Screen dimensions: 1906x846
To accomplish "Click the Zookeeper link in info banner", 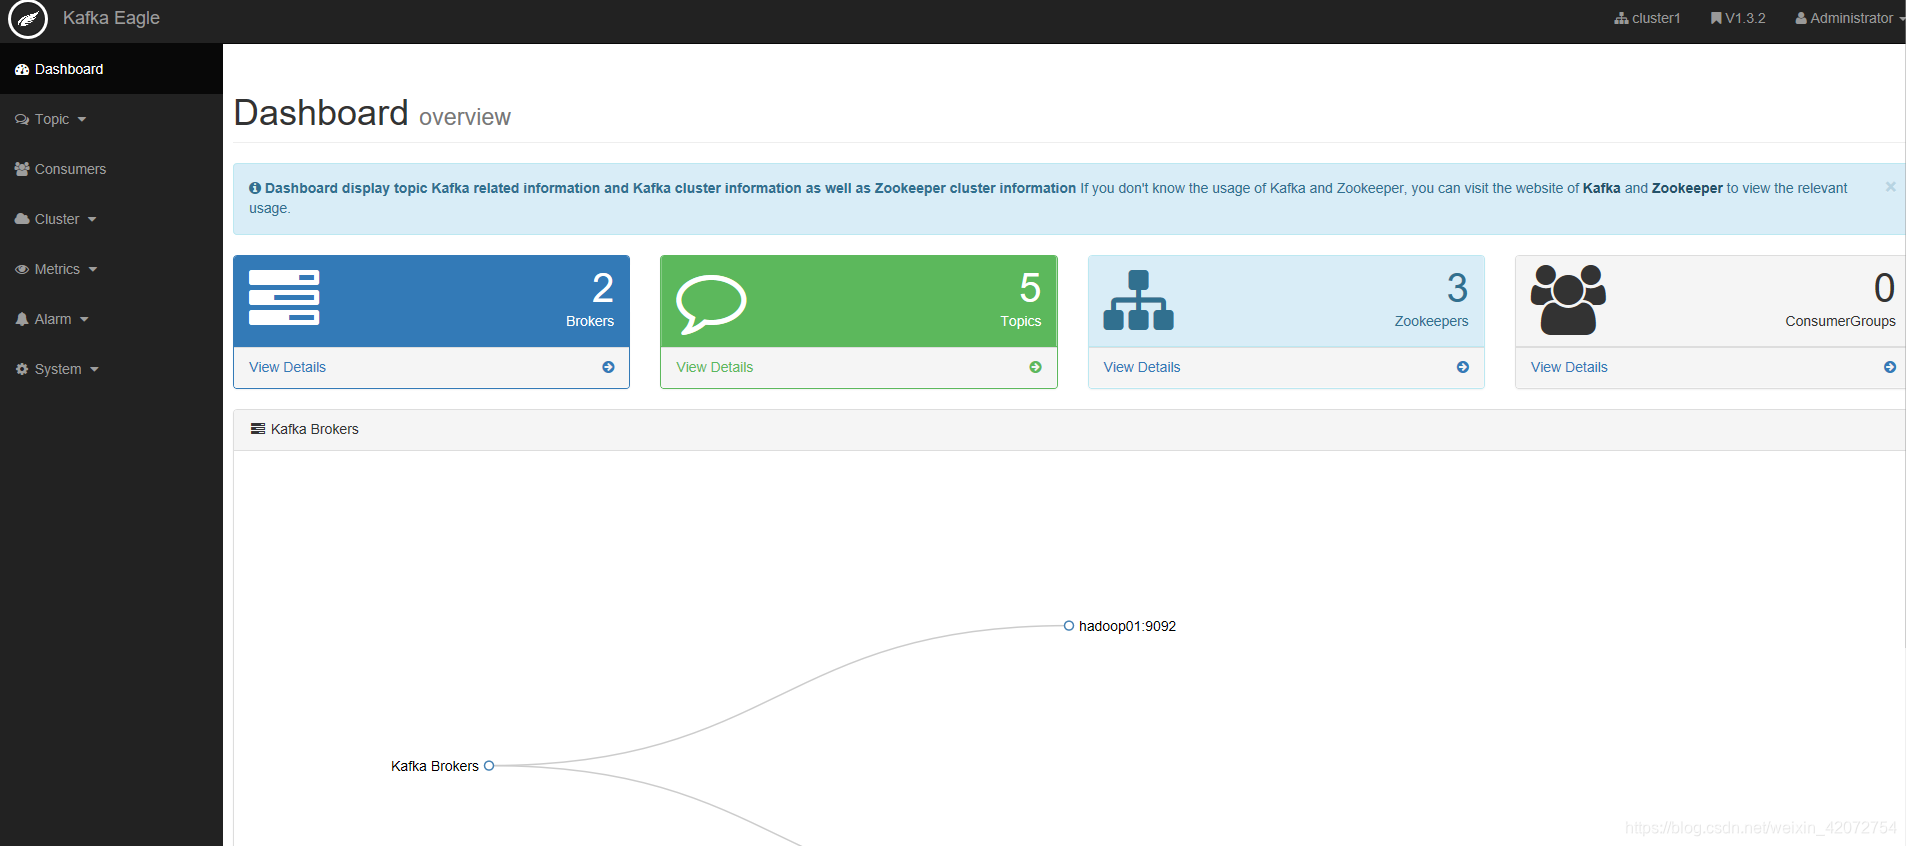I will coord(1687,188).
